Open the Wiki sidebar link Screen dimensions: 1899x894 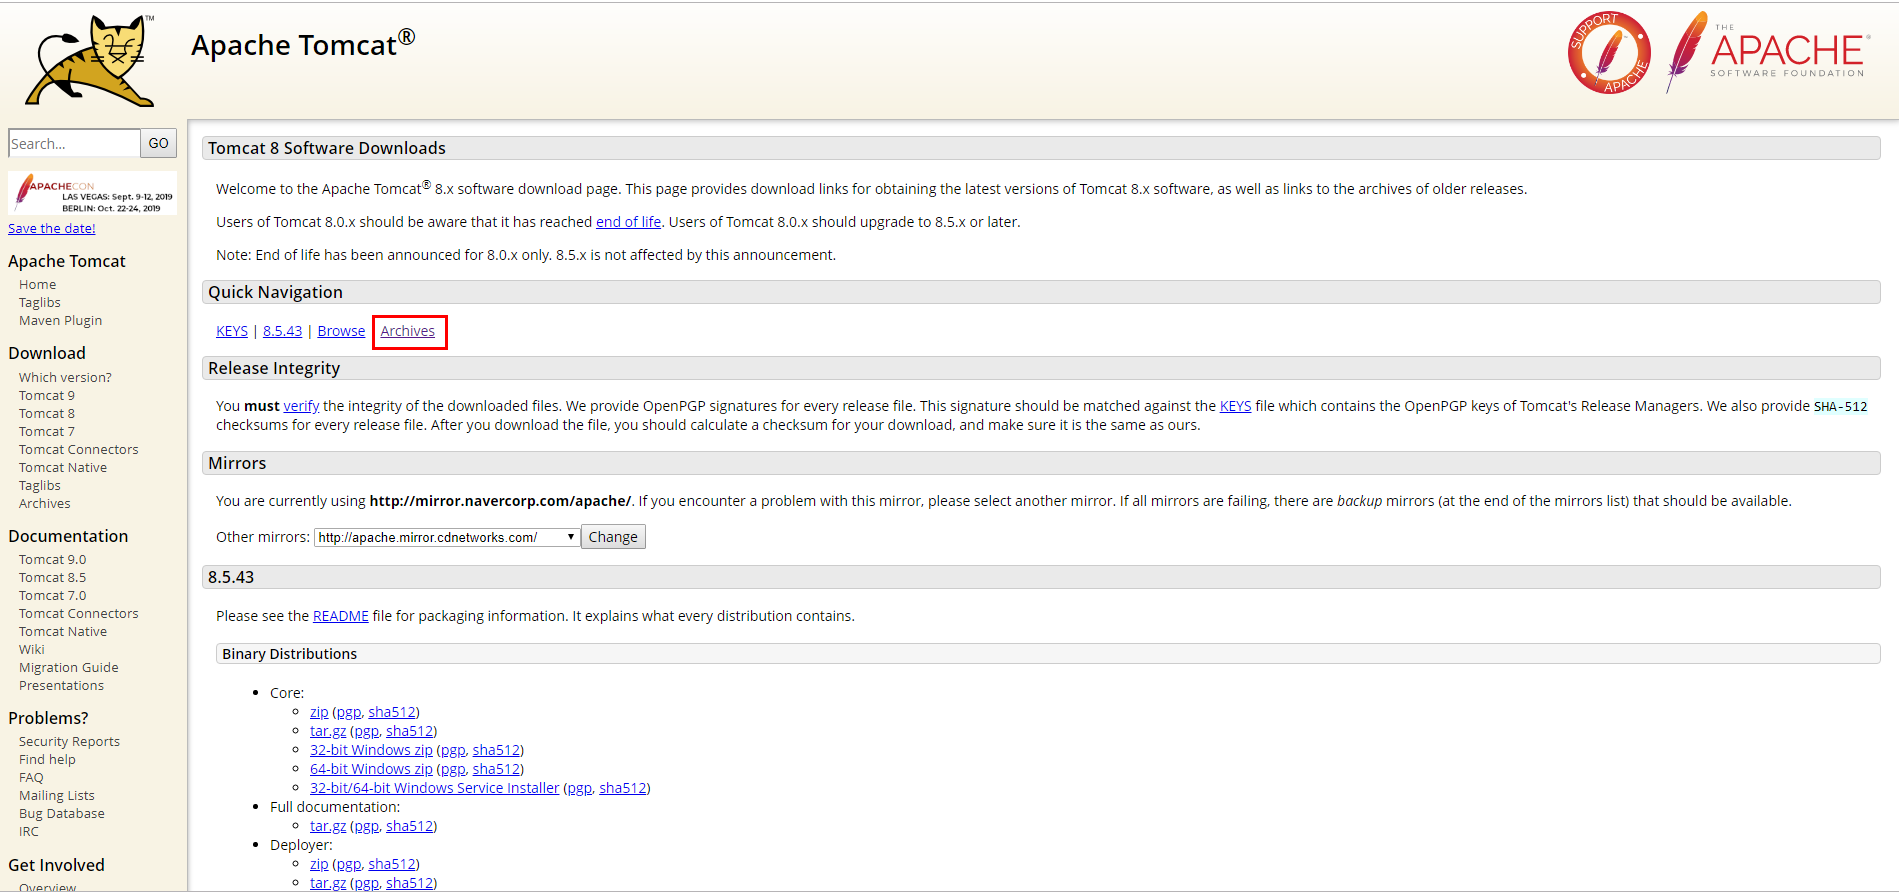32,650
